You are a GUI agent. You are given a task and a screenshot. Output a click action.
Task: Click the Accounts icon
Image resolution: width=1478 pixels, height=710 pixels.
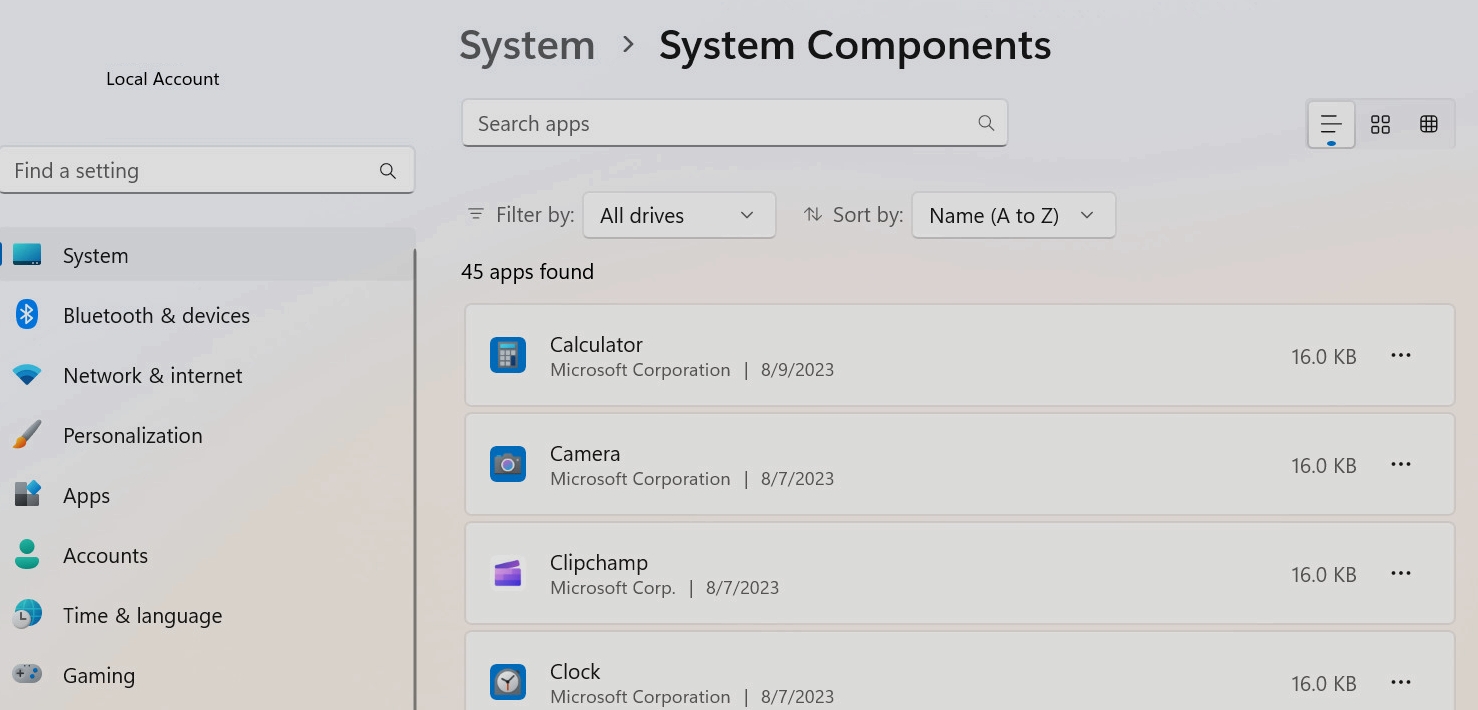(x=27, y=555)
